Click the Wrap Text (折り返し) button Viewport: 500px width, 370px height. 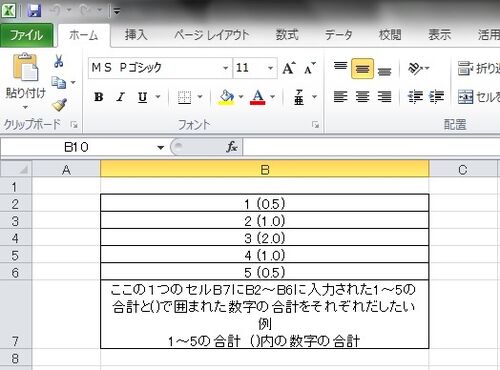point(479,68)
